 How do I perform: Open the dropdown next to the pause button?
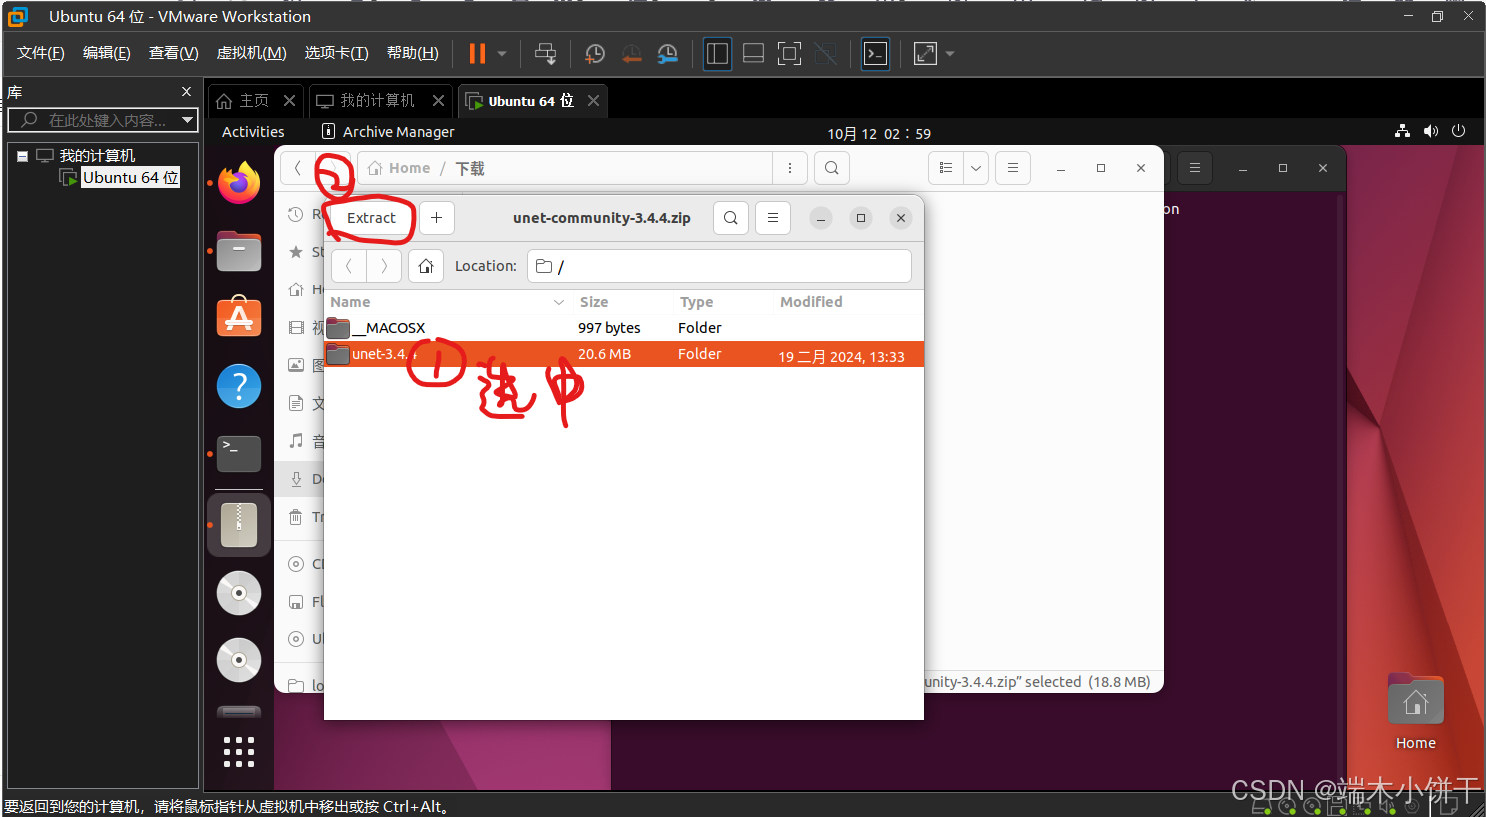coord(502,53)
